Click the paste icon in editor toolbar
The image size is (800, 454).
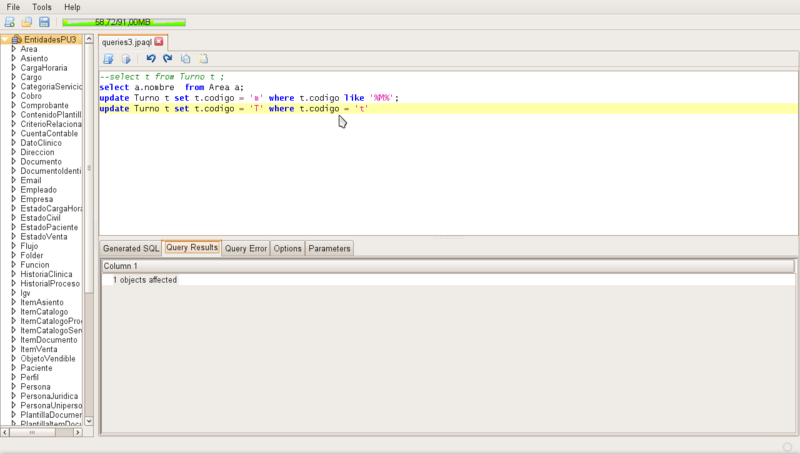pos(203,59)
